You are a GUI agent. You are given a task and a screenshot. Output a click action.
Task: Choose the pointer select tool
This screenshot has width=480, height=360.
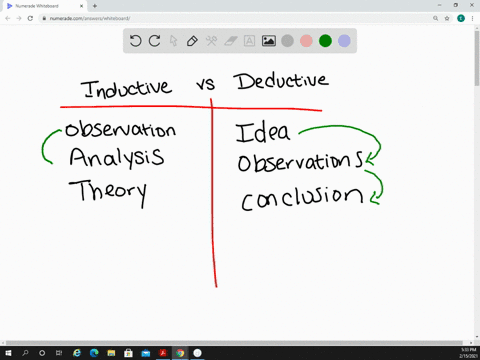[x=173, y=41]
